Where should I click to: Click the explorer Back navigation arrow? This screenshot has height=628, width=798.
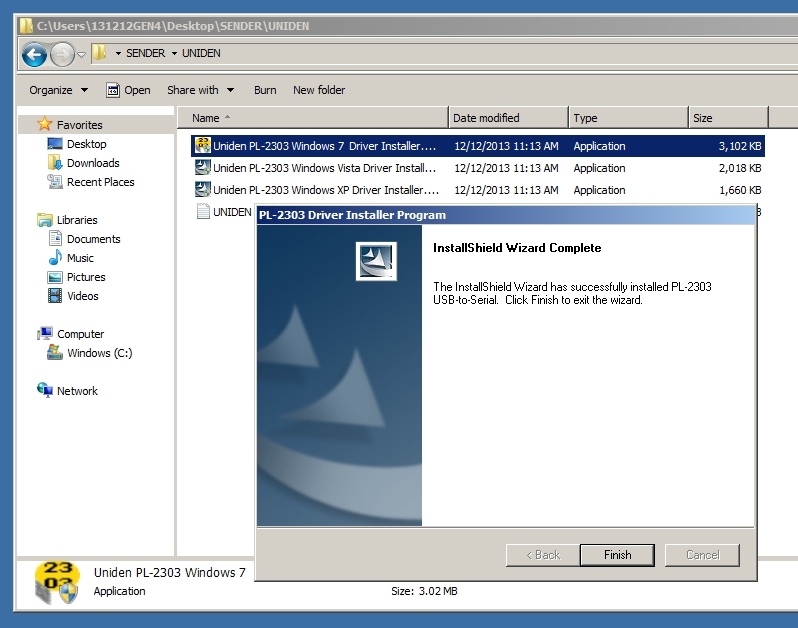pyautogui.click(x=33, y=54)
